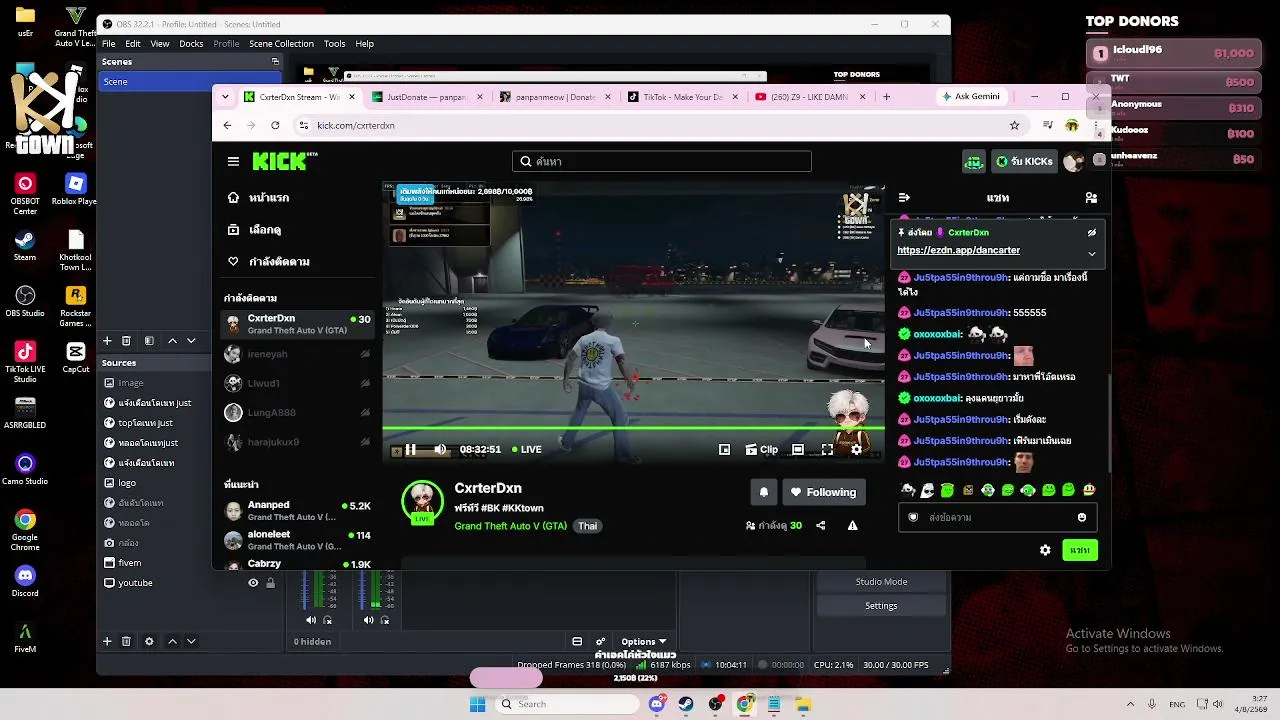Switch to the TikTok browser tab
Screen dimensions: 1280x720
tap(683, 97)
